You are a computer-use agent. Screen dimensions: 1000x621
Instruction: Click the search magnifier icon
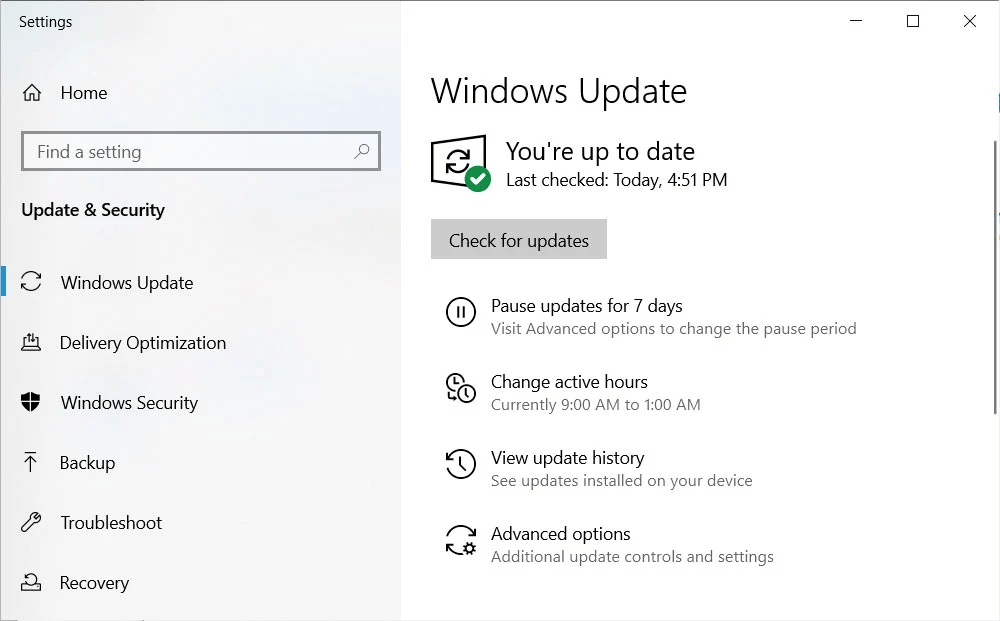(362, 151)
